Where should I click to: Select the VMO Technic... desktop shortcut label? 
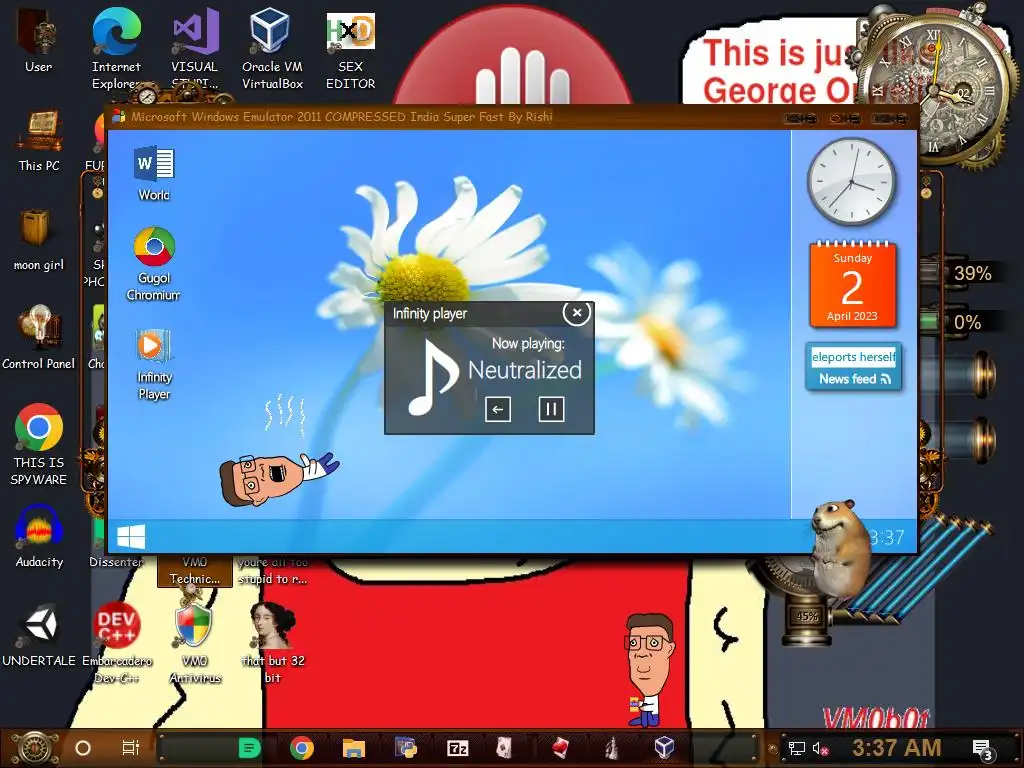click(195, 571)
